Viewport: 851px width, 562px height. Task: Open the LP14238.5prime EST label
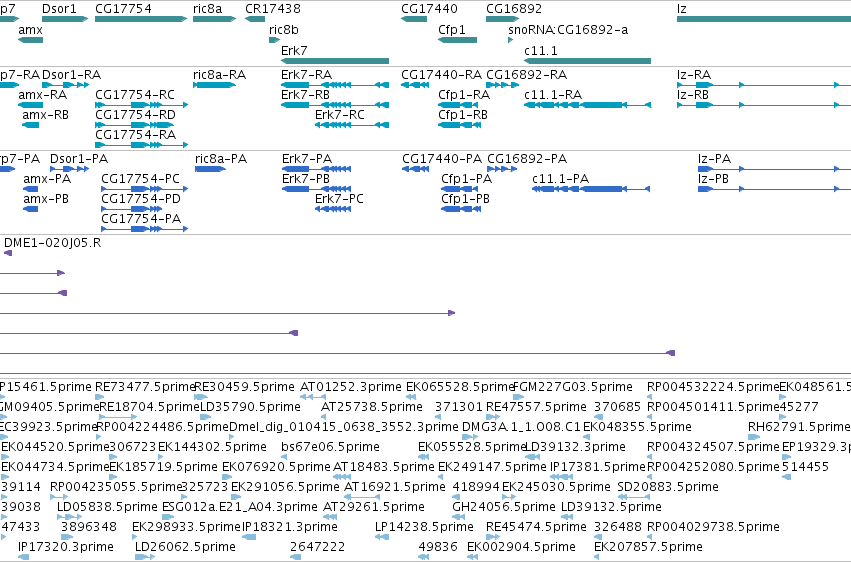click(424, 527)
